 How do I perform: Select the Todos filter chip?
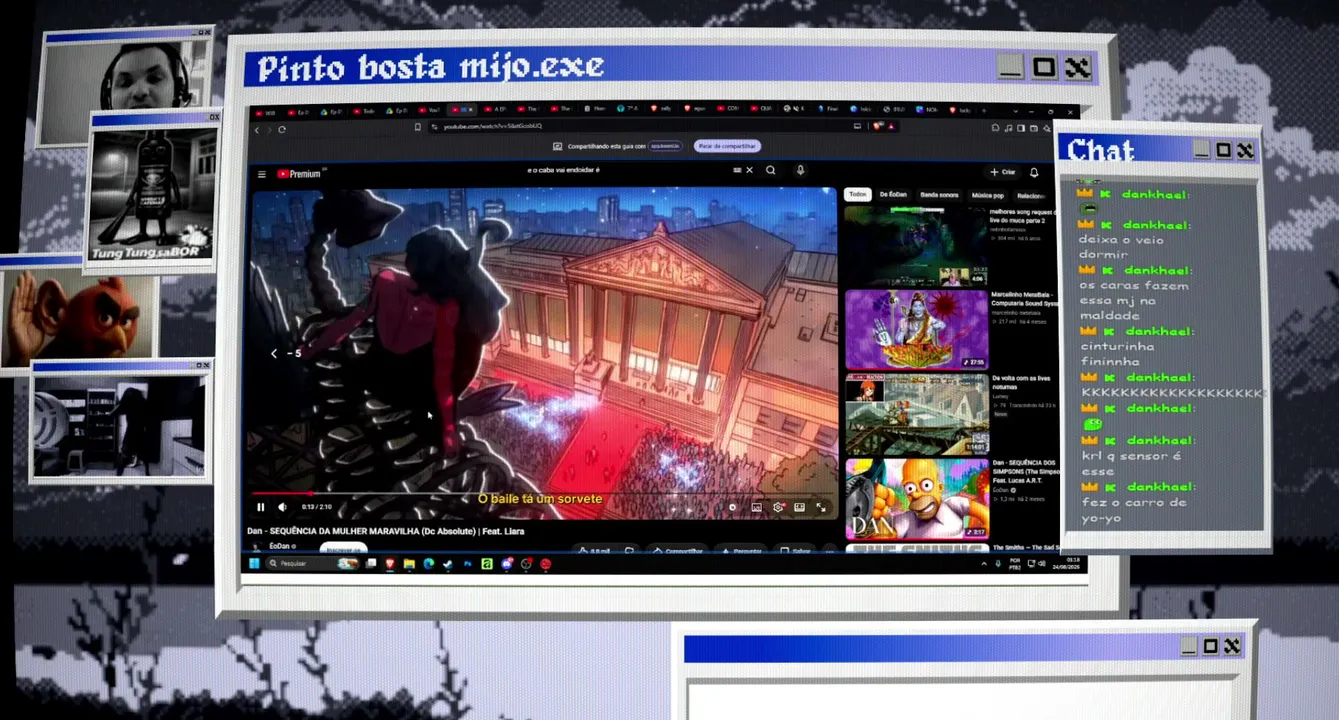click(x=858, y=194)
